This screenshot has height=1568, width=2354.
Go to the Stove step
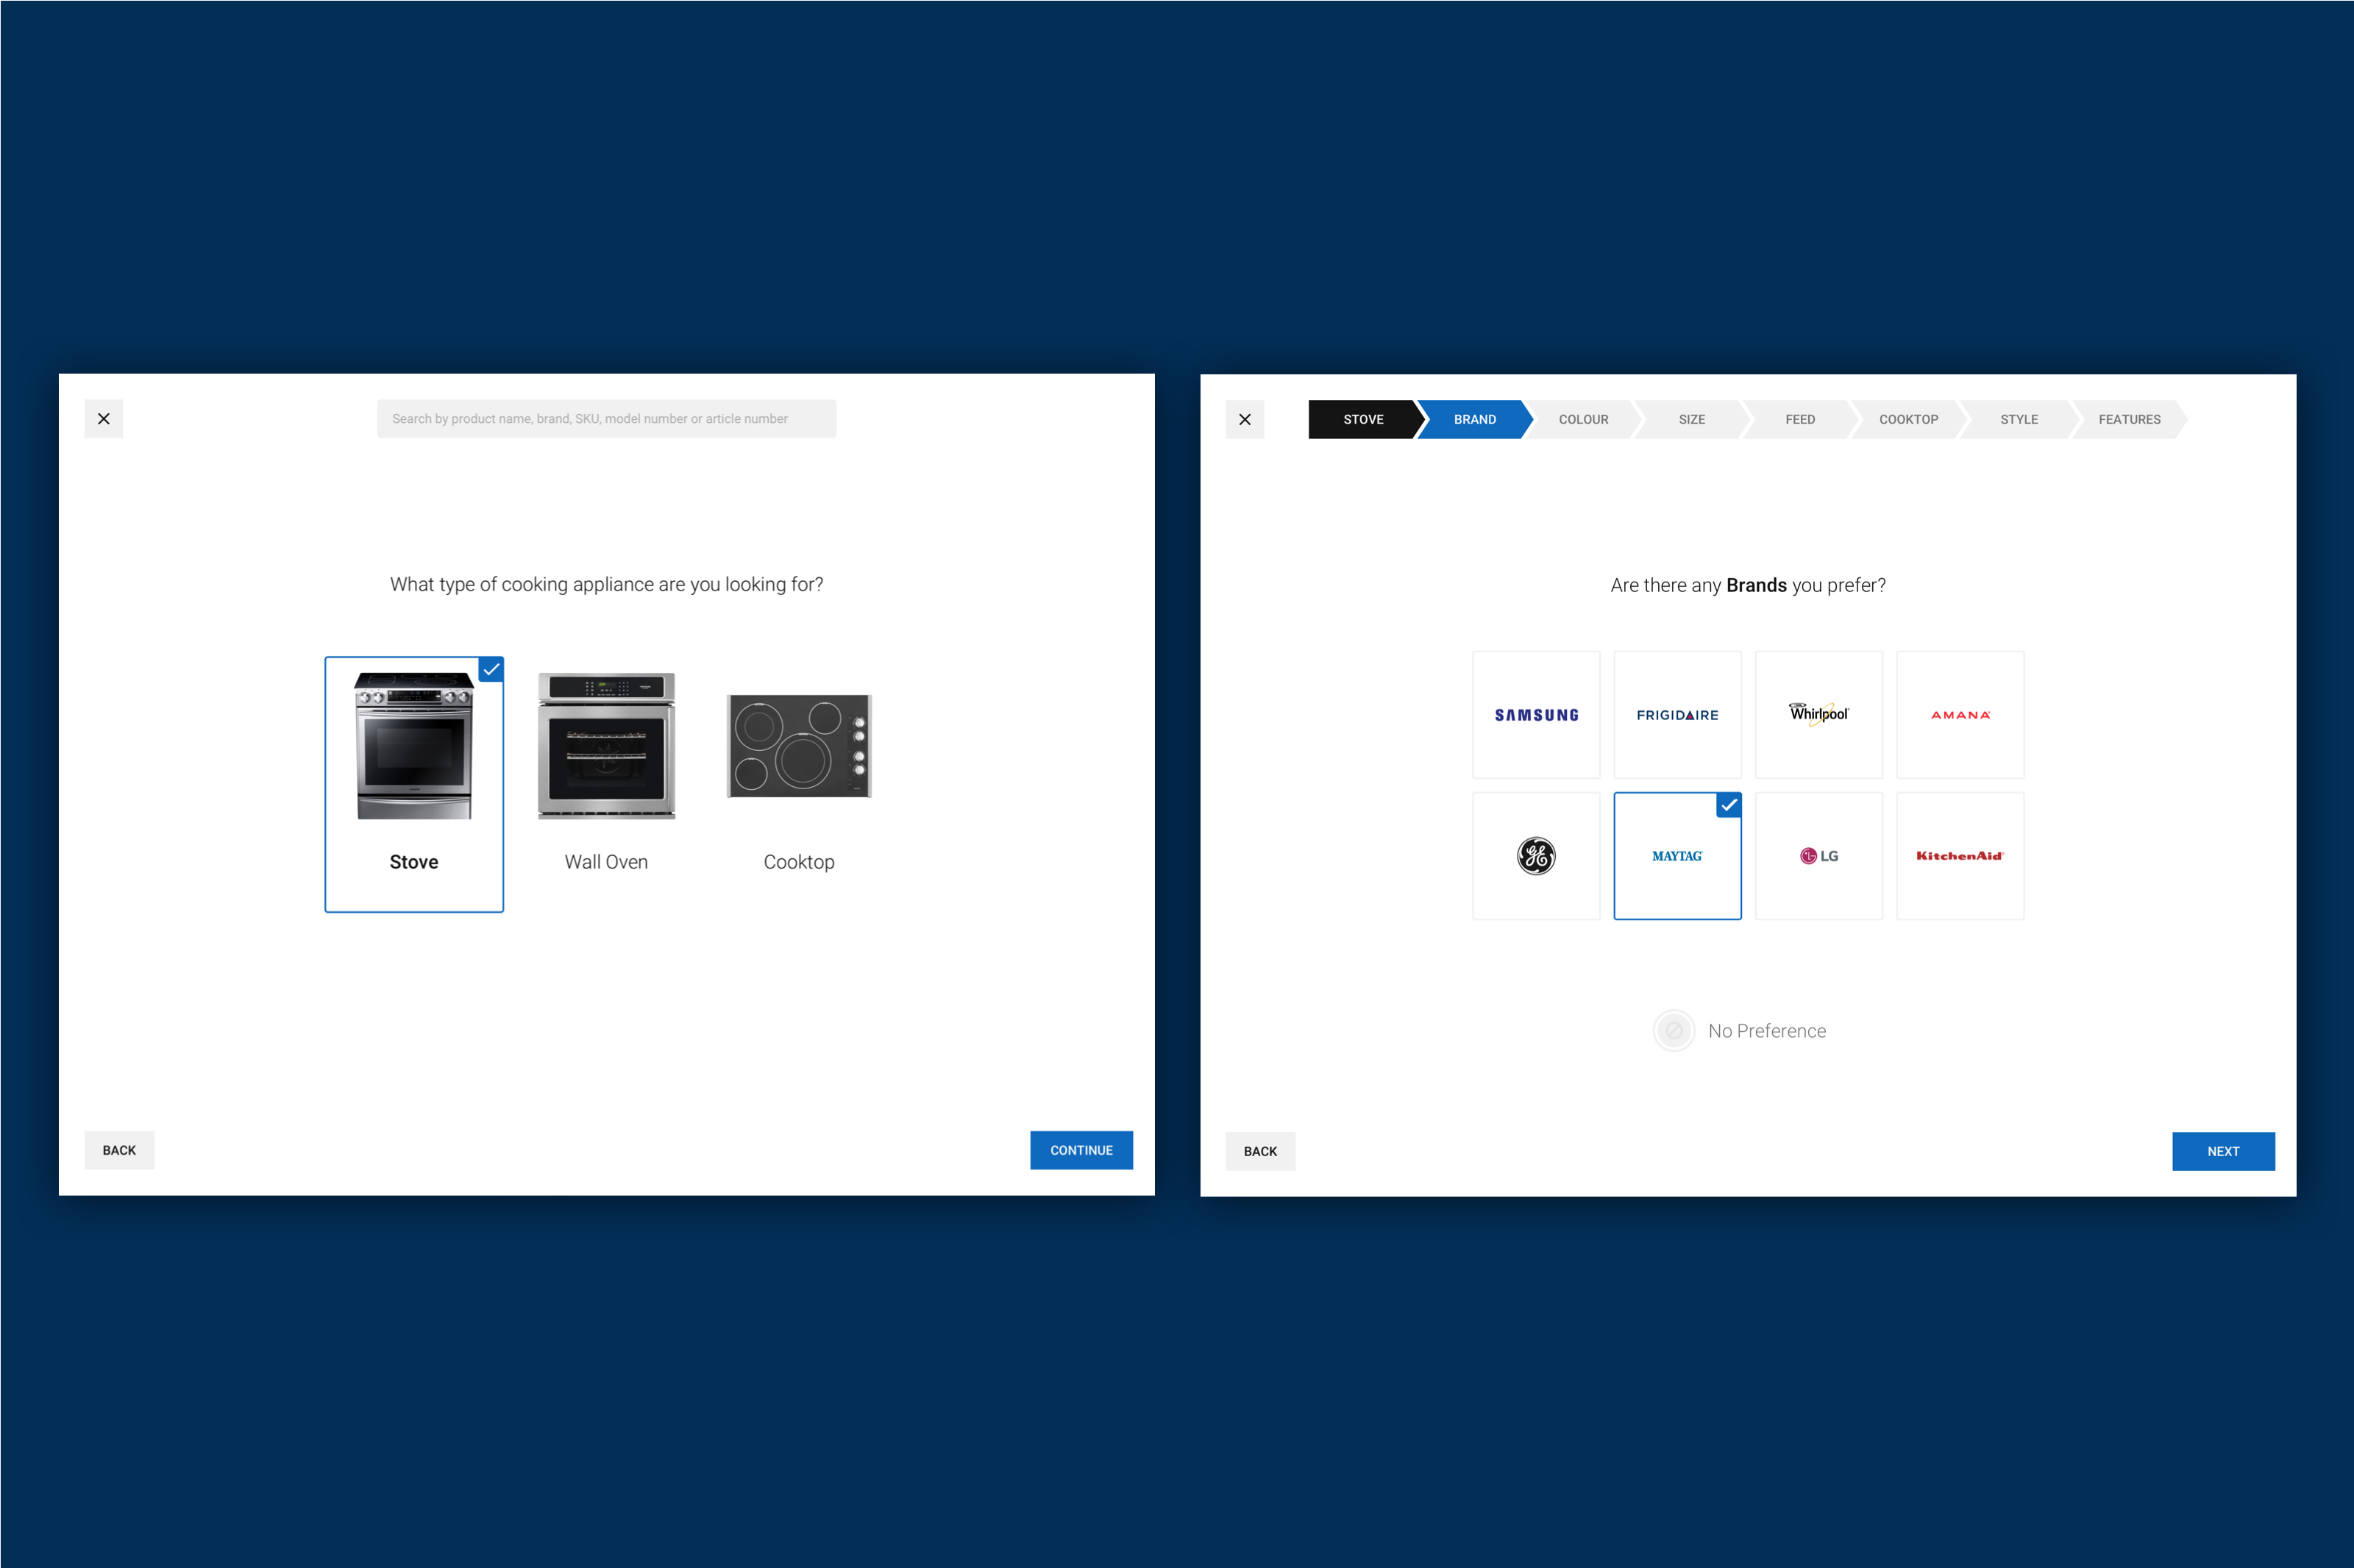(1363, 420)
